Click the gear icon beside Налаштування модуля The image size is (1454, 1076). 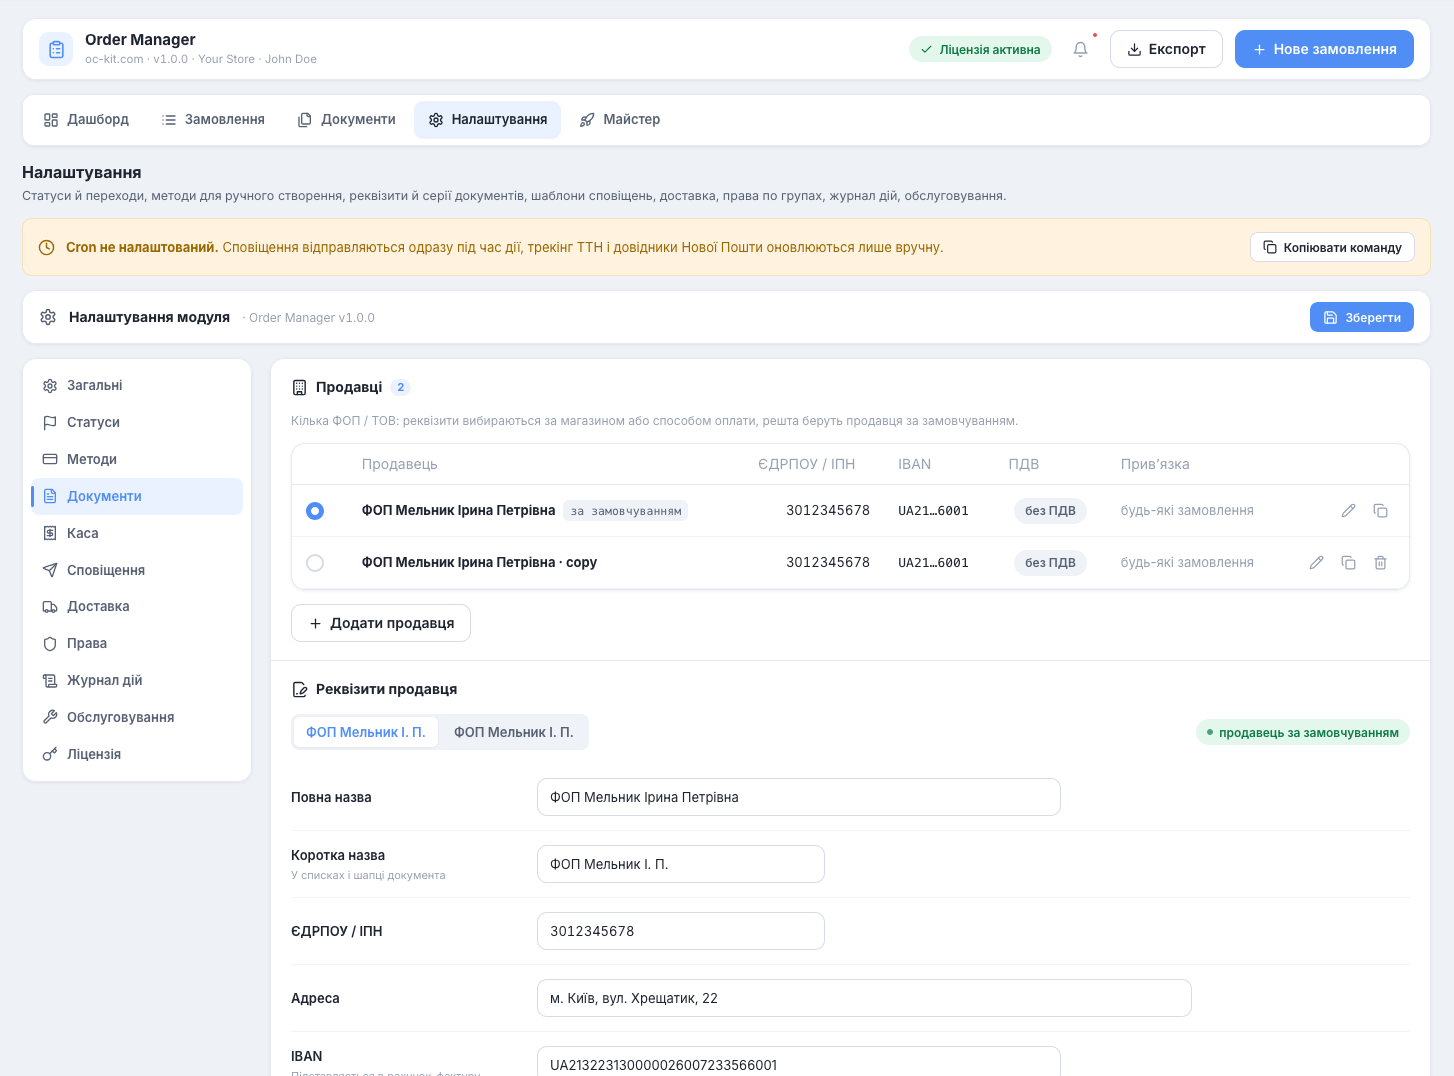(48, 317)
